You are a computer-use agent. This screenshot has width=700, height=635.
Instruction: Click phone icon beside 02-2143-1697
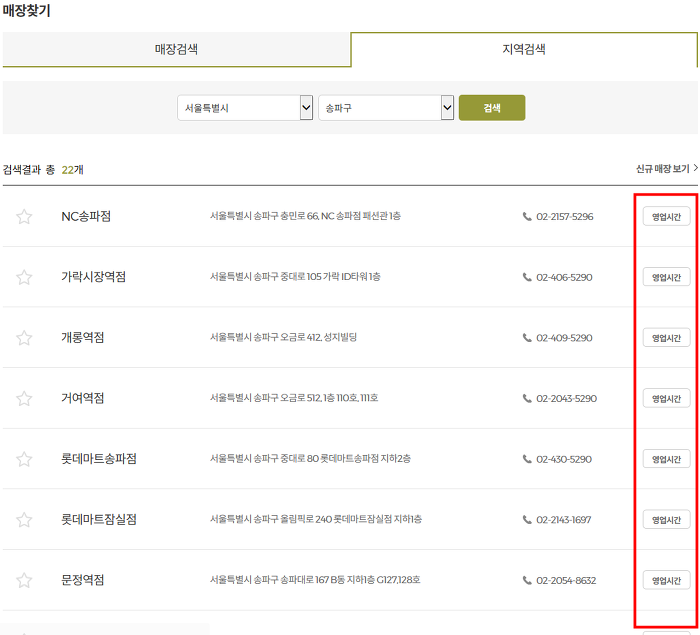[527, 520]
